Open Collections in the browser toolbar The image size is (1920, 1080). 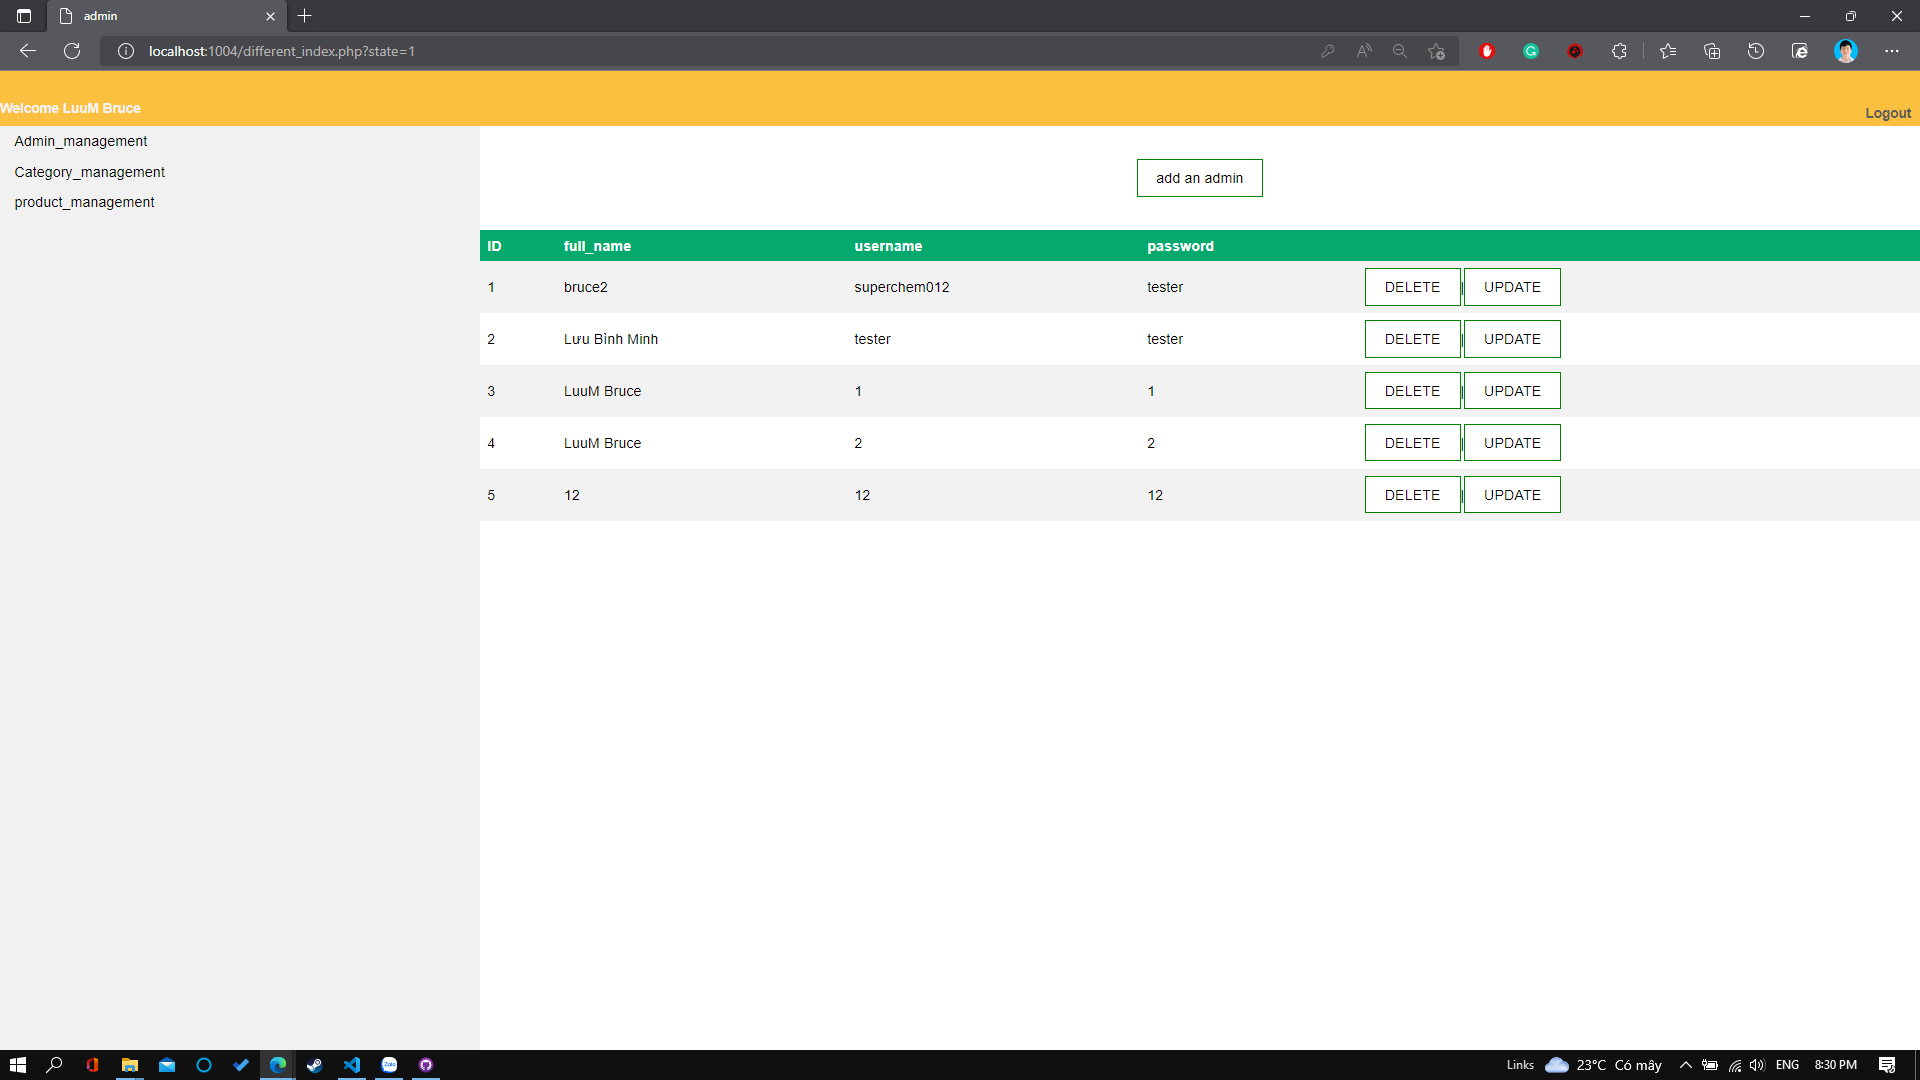click(x=1712, y=51)
